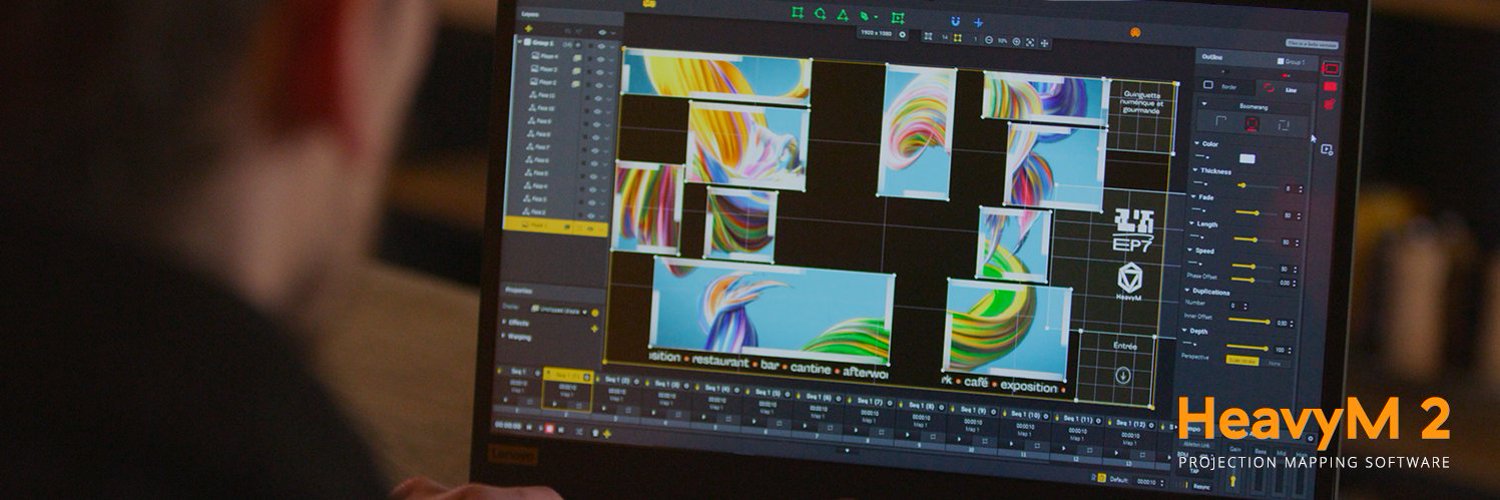Toggle visibility eye in Layers panel header

tap(602, 32)
